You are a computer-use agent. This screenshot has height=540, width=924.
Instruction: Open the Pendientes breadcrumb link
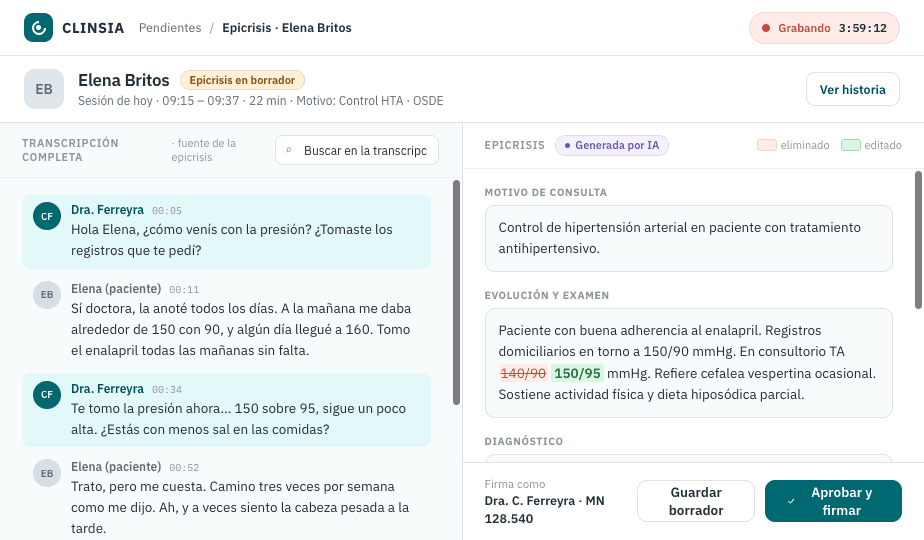[170, 28]
